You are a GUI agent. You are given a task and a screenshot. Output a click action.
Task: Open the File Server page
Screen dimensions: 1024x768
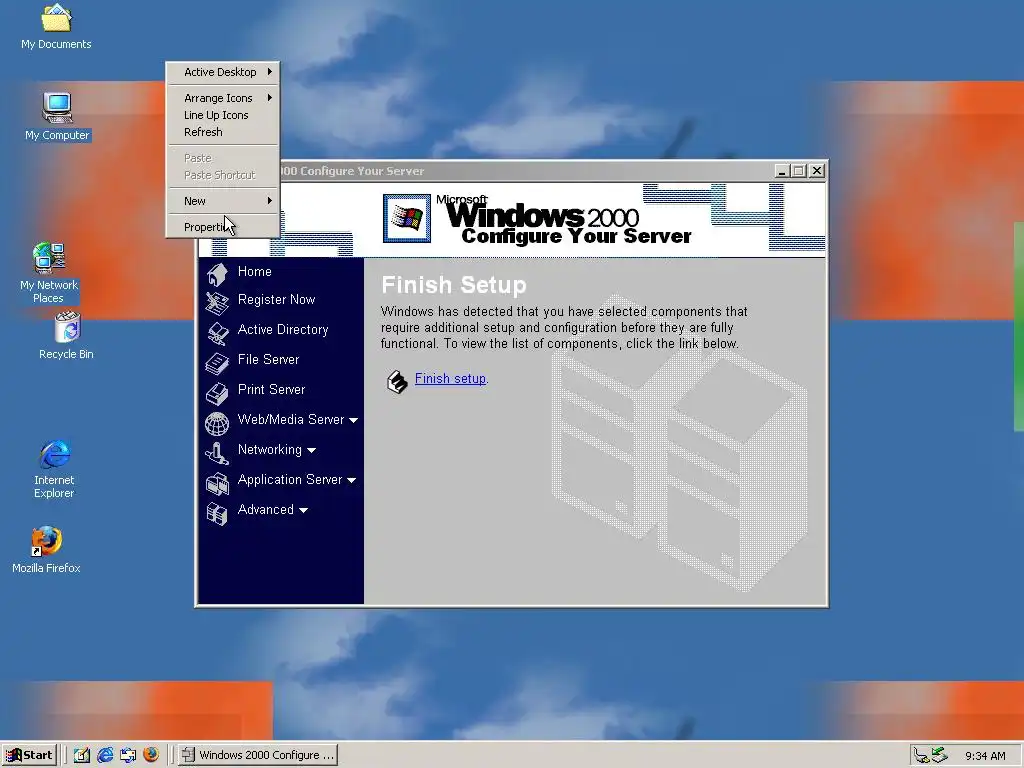268,360
